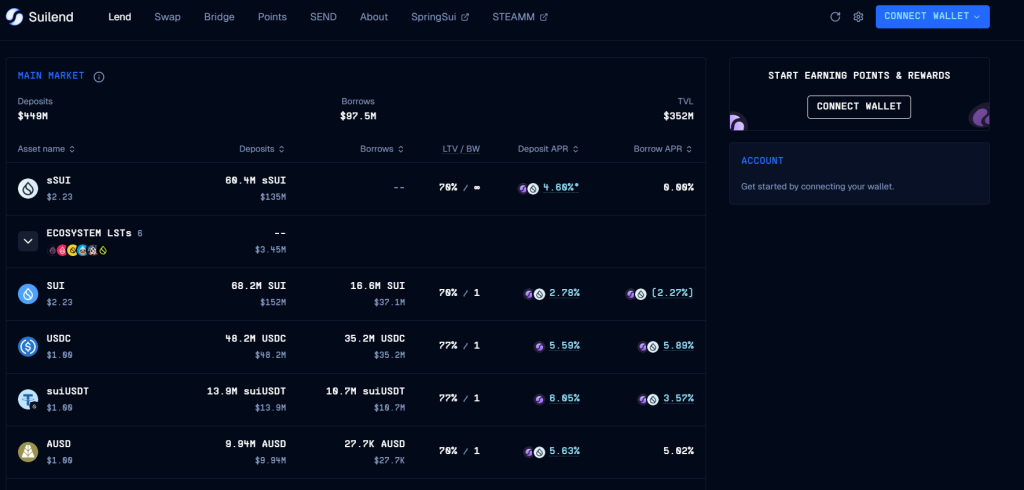Viewport: 1024px width, 490px height.
Task: Open the LTV / BW column header
Action: tap(461, 149)
